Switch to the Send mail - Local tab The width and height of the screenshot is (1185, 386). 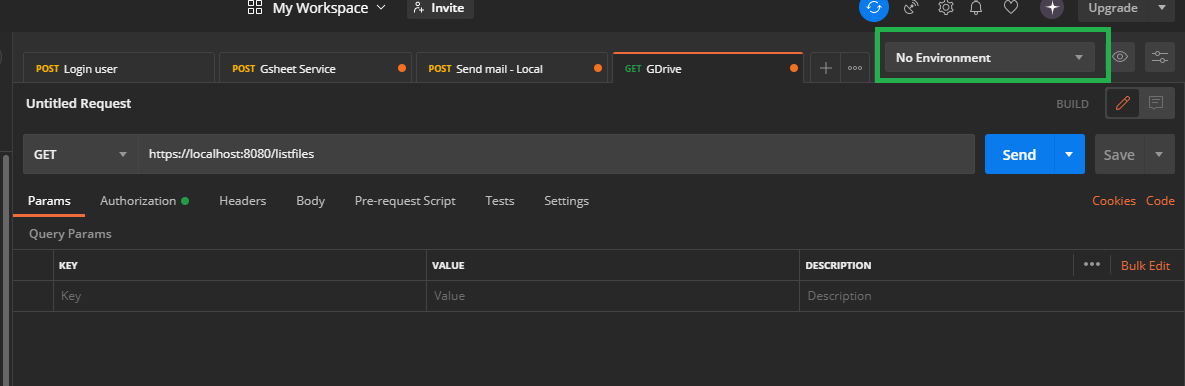click(512, 68)
